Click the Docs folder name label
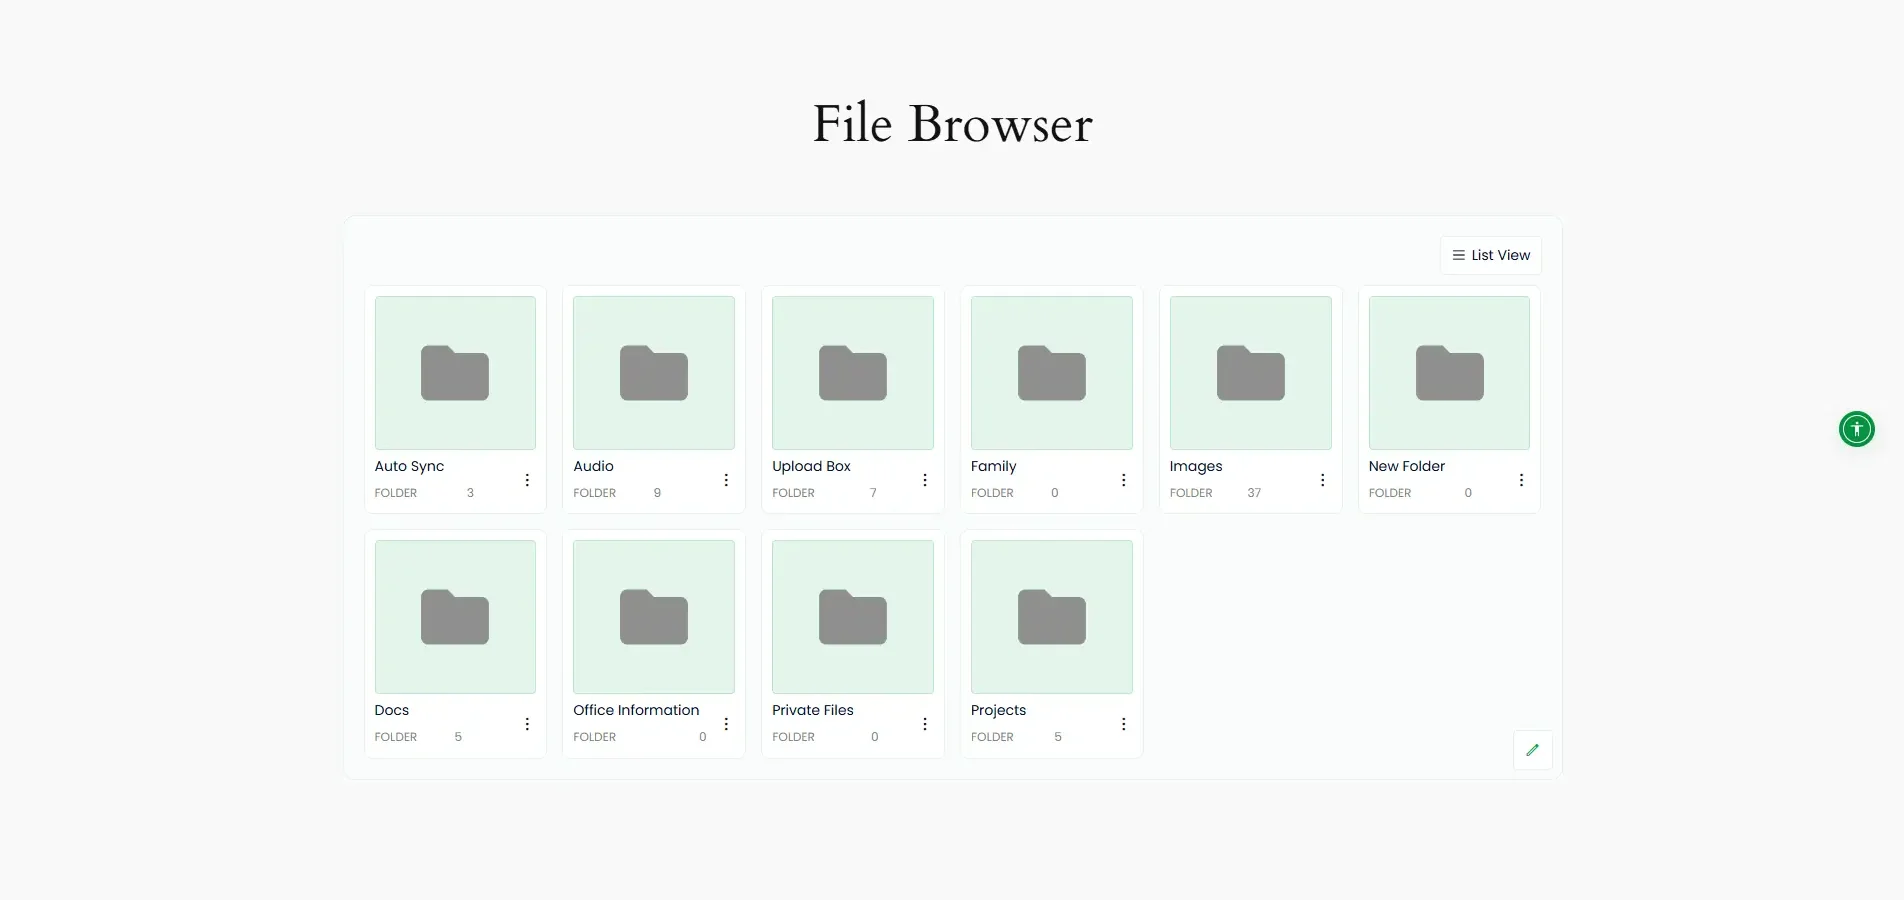The width and height of the screenshot is (1904, 900). pyautogui.click(x=391, y=710)
